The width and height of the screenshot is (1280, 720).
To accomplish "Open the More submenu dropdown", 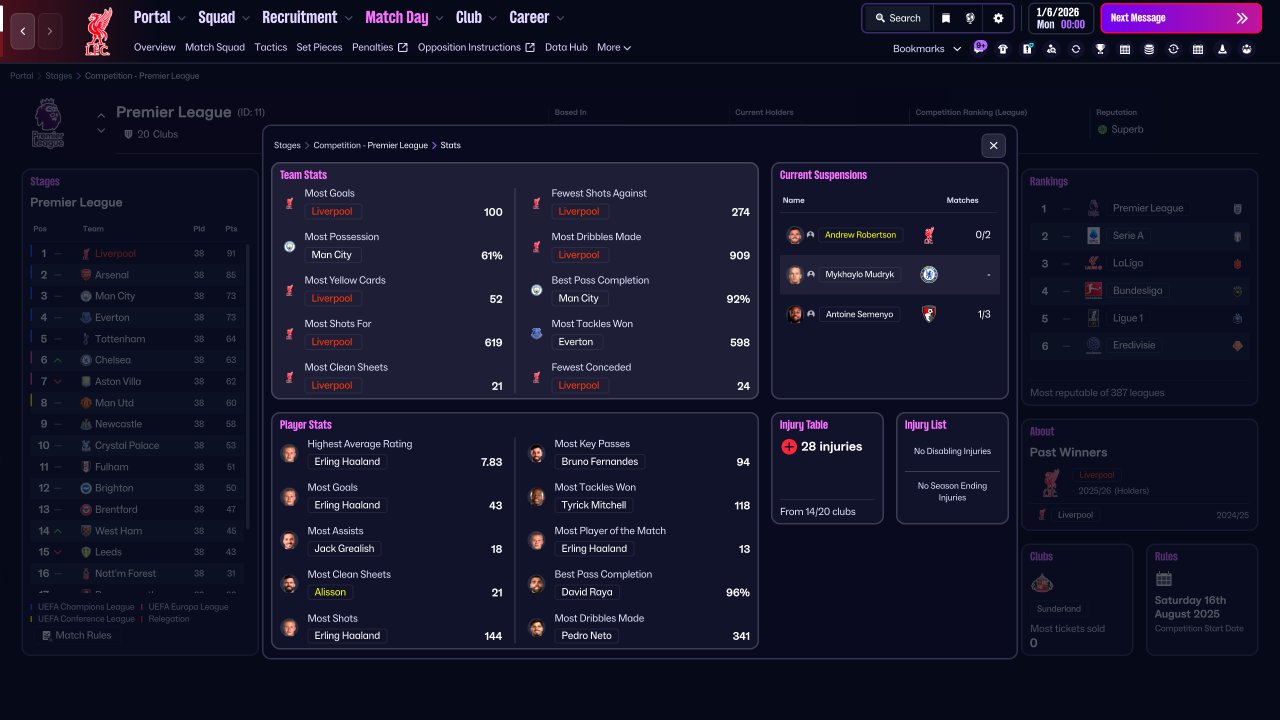I will pos(614,47).
